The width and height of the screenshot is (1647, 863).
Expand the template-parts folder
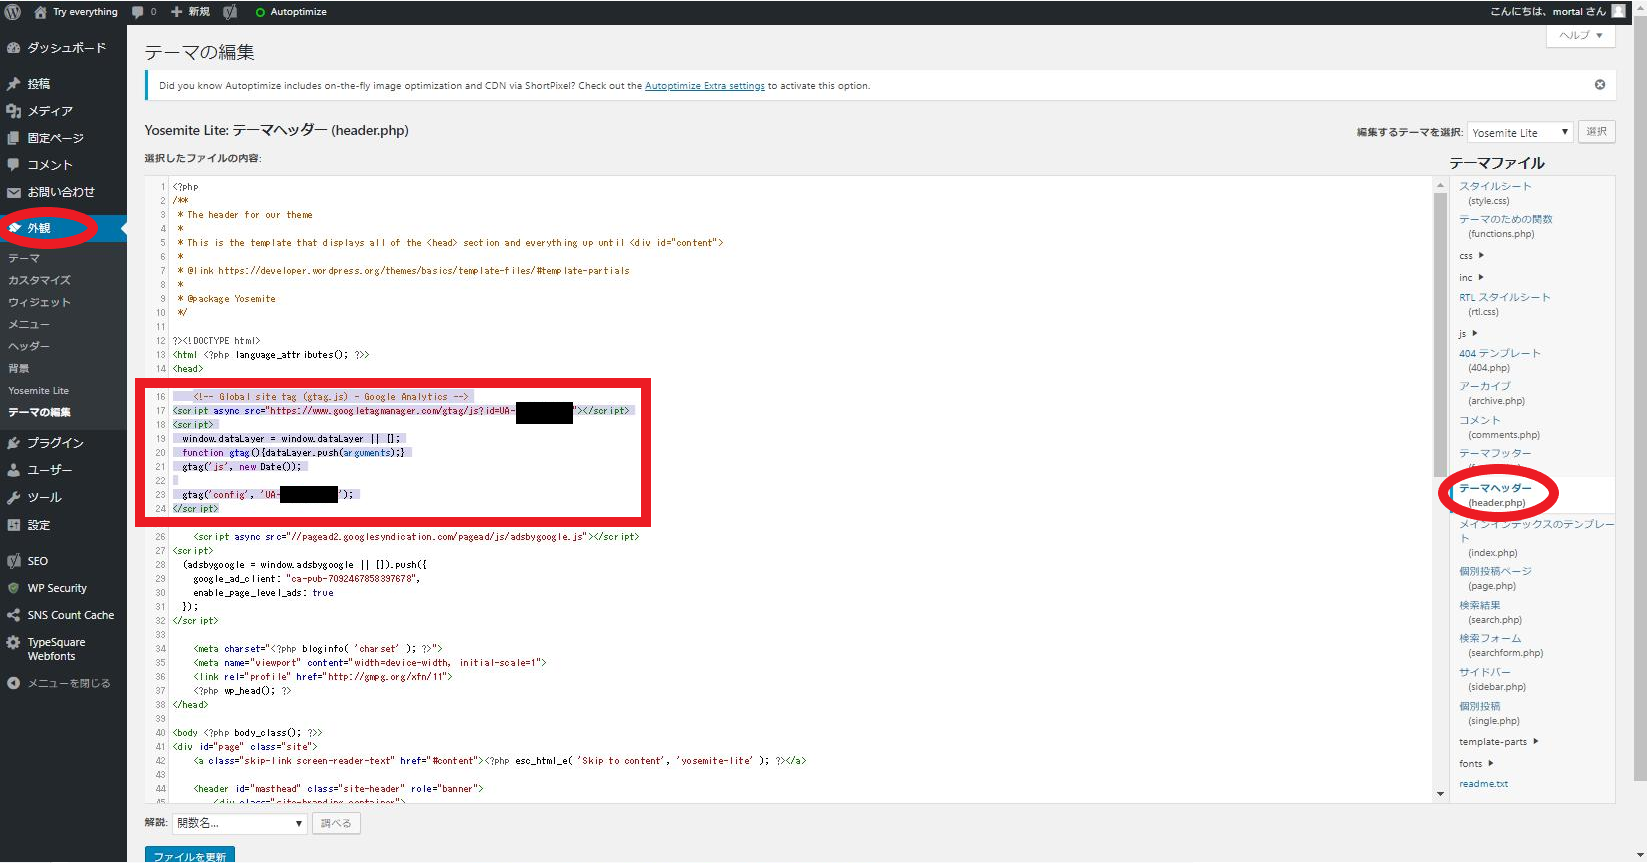click(1498, 742)
